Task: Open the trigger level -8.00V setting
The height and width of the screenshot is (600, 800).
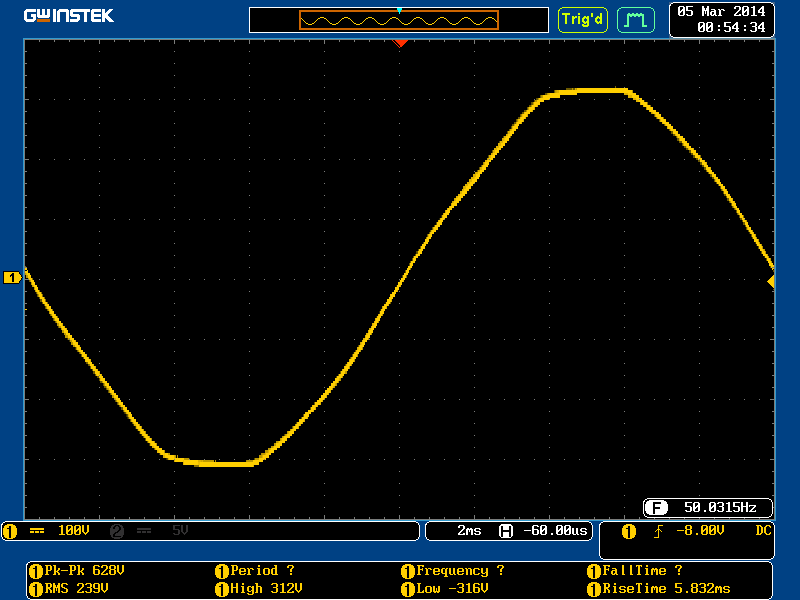Action: 699,531
